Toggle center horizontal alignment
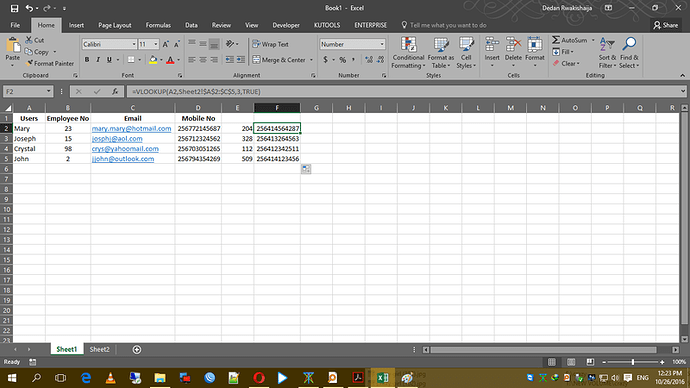The width and height of the screenshot is (690, 388). [203, 60]
